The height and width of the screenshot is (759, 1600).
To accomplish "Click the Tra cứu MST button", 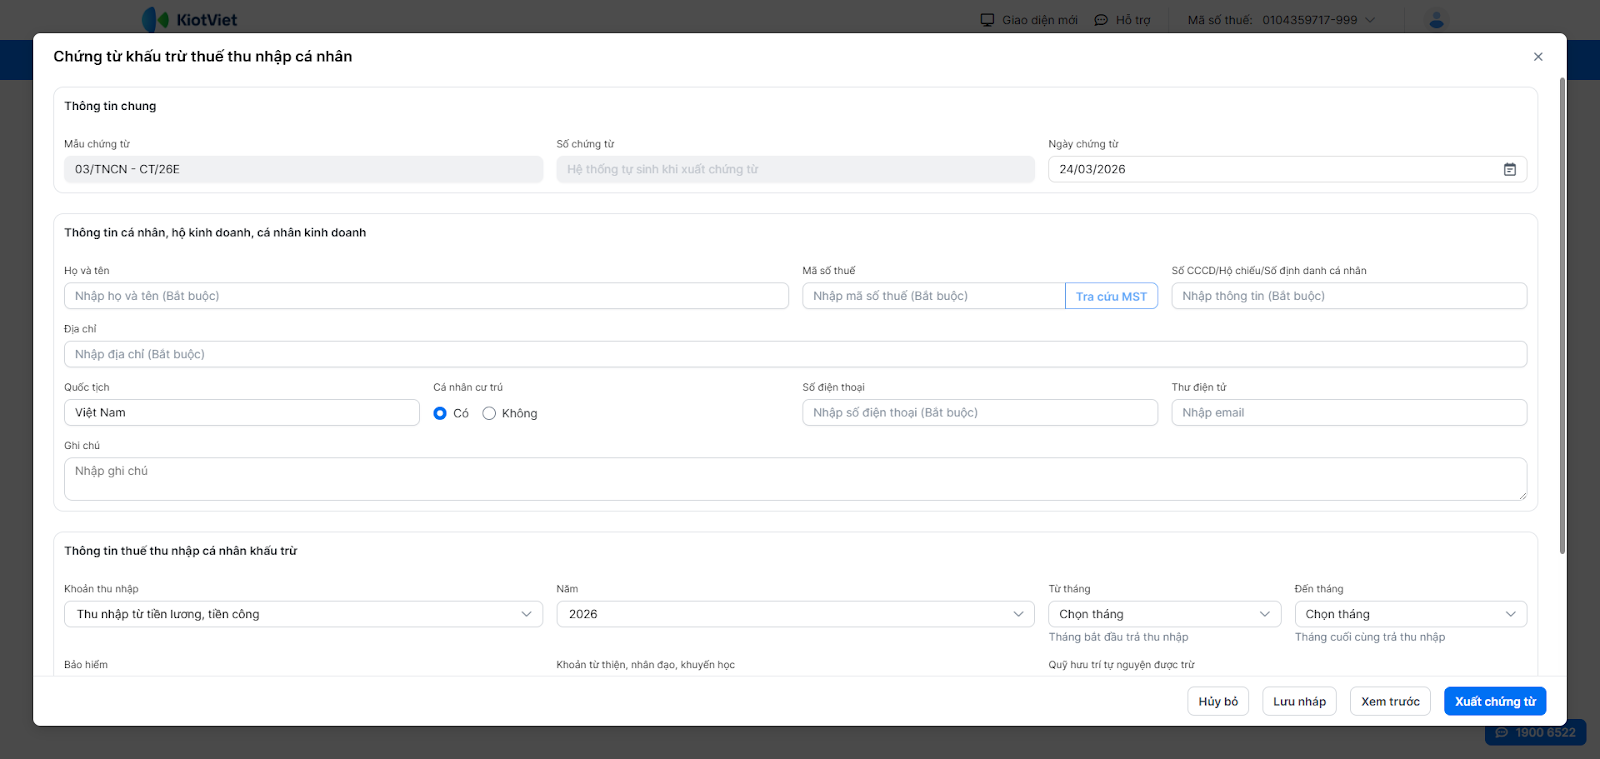I will [x=1111, y=296].
